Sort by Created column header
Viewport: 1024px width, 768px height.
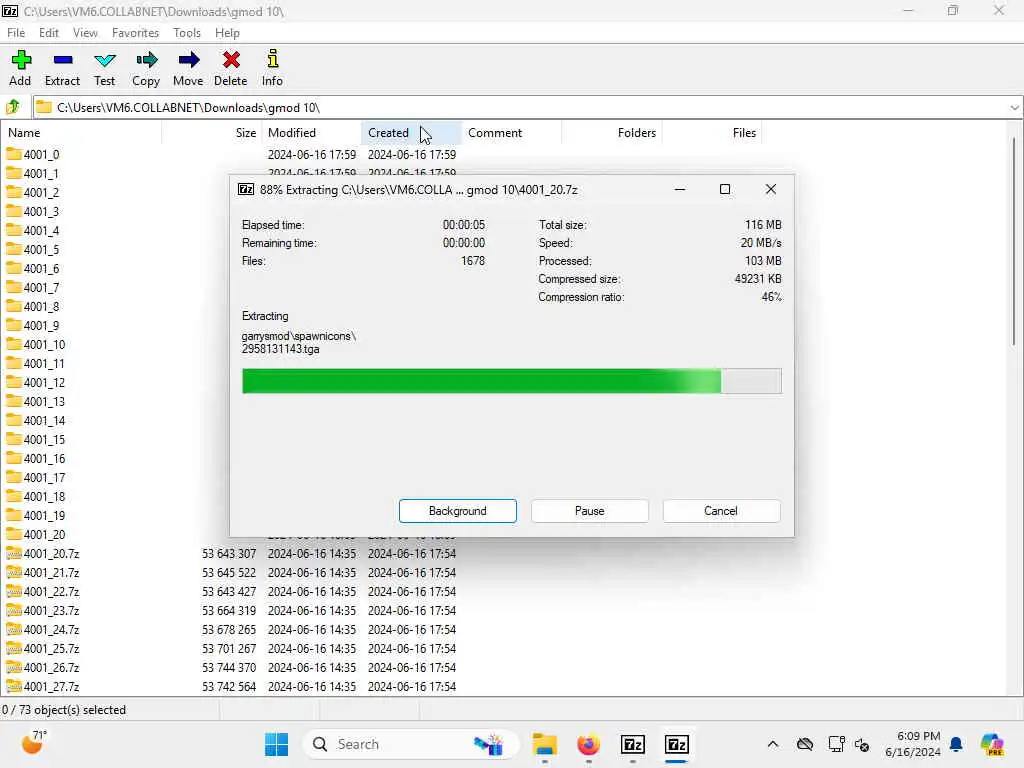411,133
